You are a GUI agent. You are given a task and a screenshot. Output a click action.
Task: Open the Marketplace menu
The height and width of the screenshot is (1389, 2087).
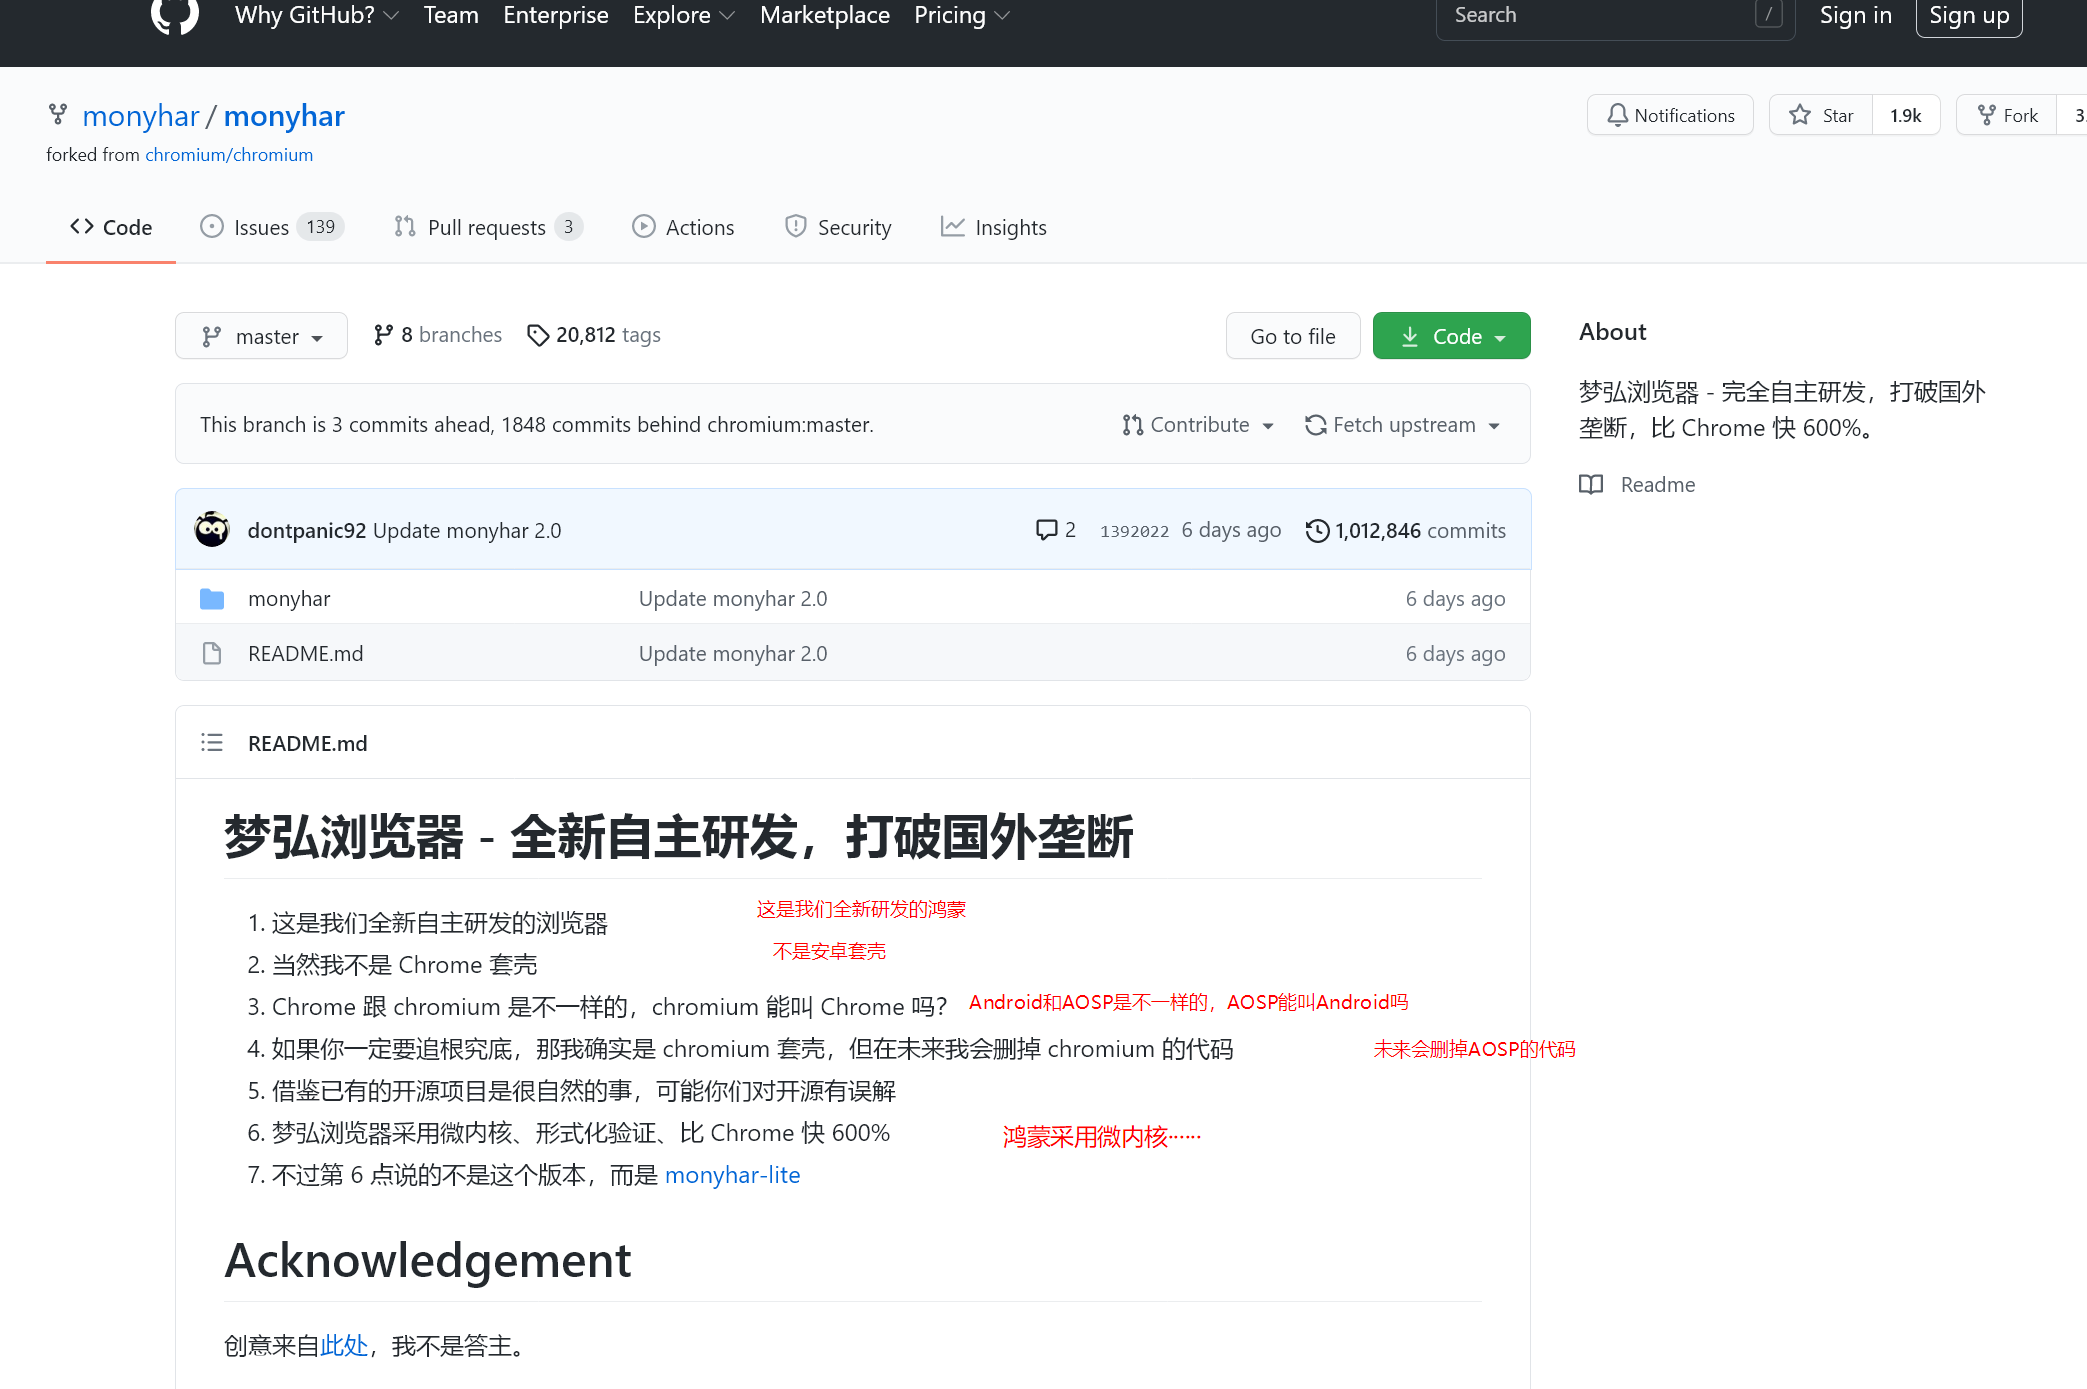click(824, 15)
